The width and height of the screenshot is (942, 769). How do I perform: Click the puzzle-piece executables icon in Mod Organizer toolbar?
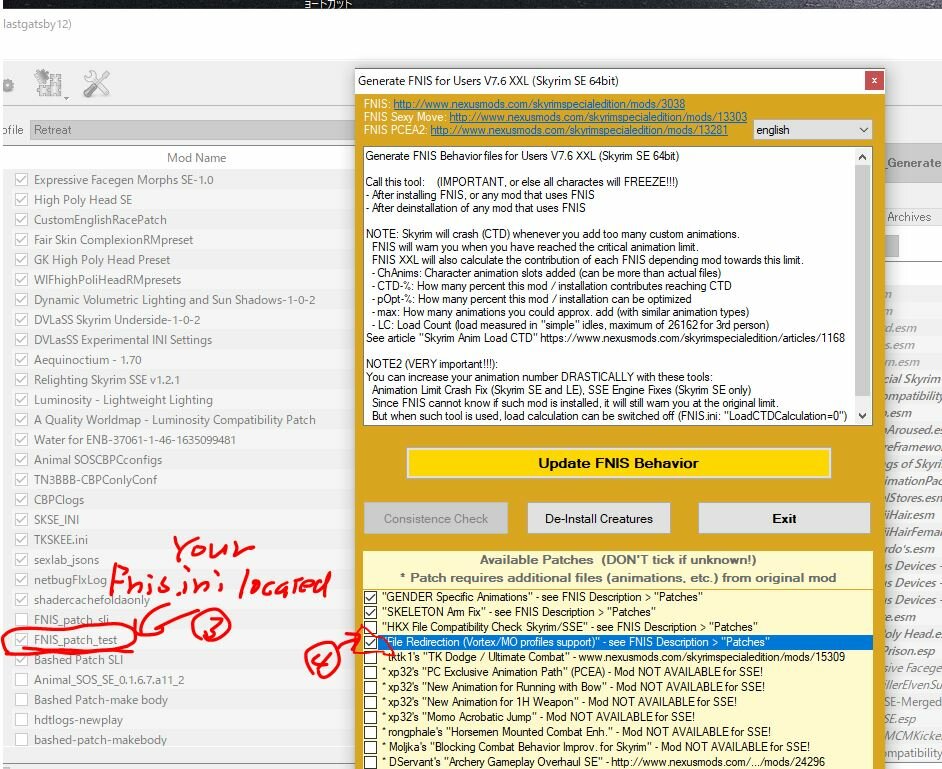coord(49,83)
